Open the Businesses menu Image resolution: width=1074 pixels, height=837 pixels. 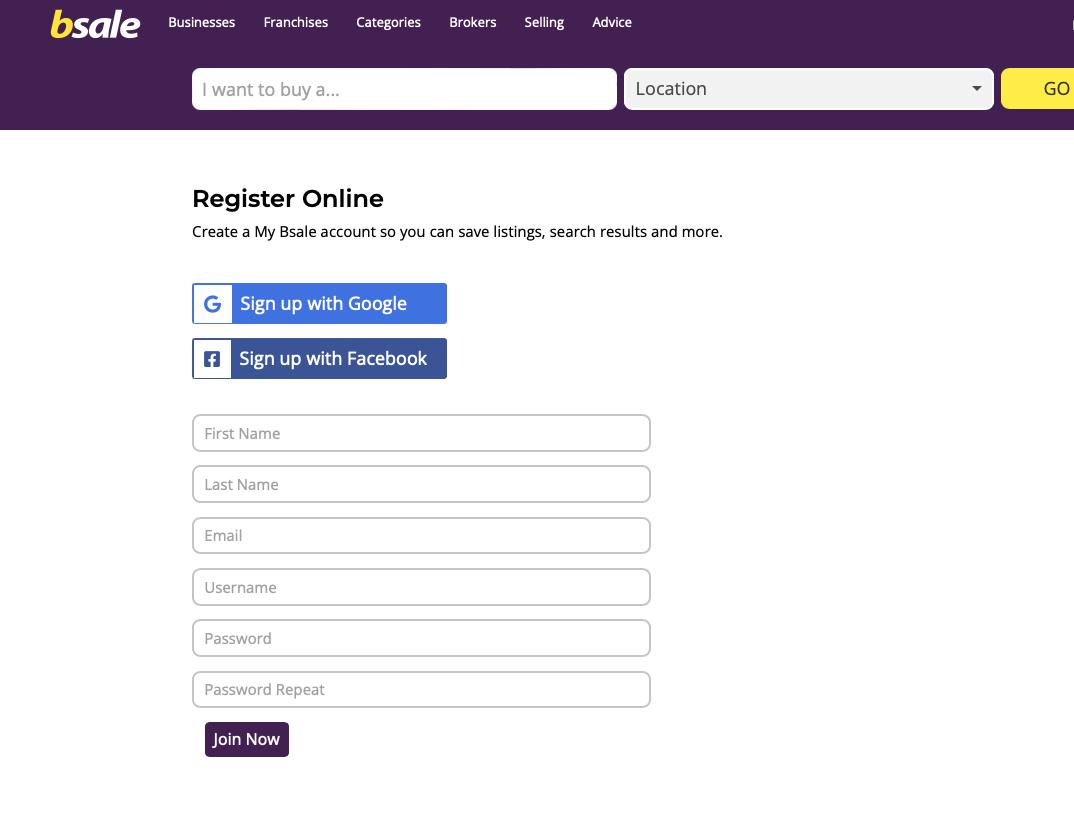point(202,22)
